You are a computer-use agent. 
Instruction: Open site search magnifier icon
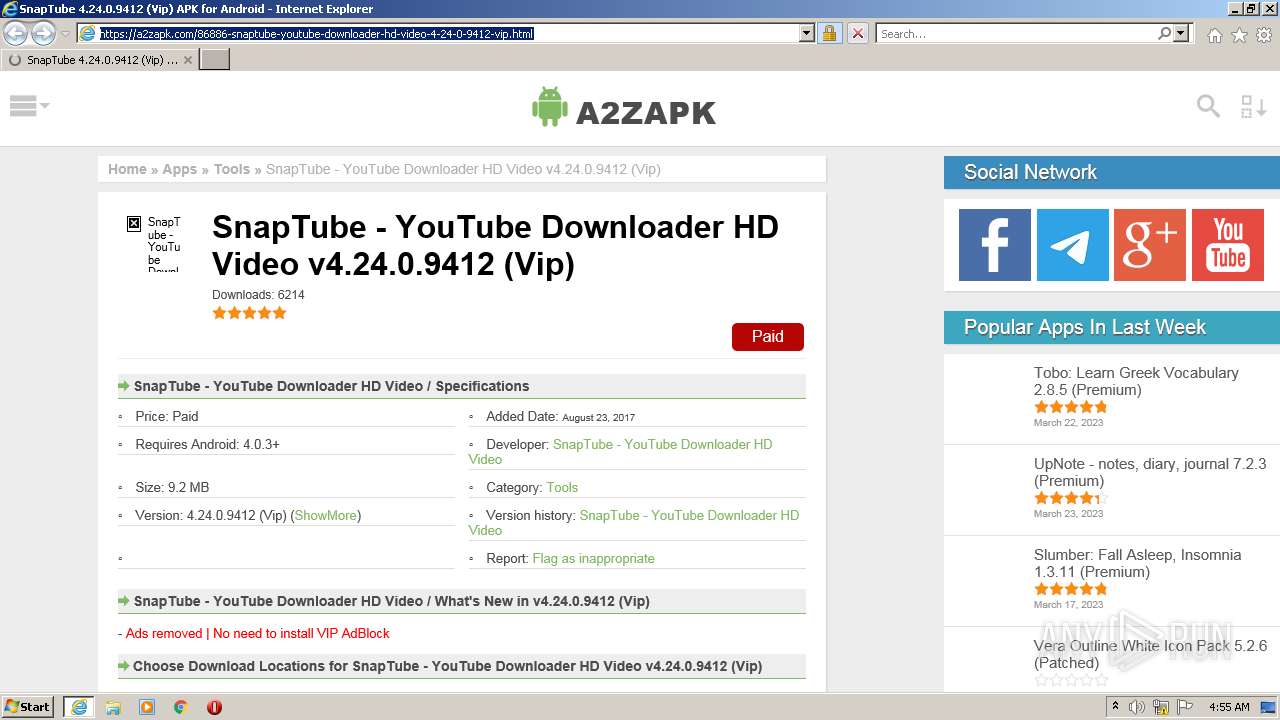1208,106
